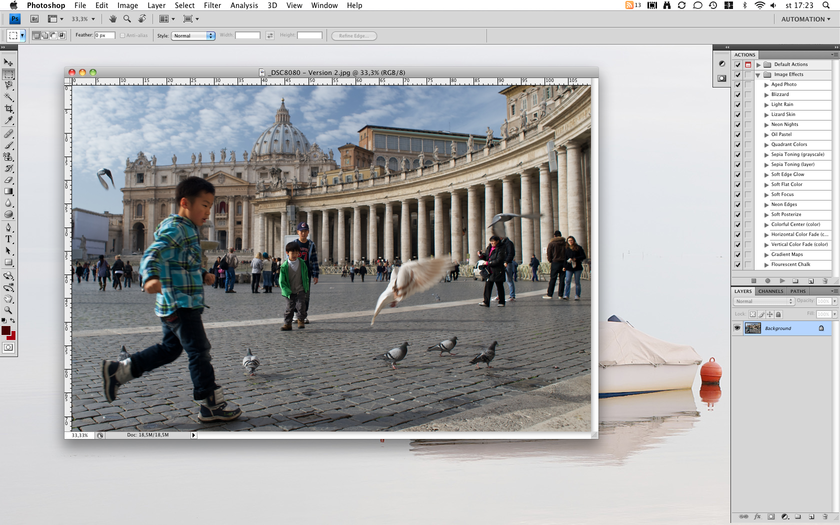Swap foreground and background colors
This screenshot has height=525, width=840.
pos(13,321)
